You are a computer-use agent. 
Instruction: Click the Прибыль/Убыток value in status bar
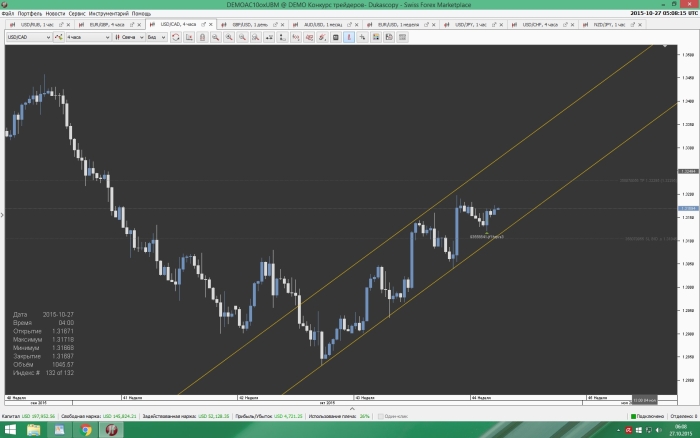point(288,416)
